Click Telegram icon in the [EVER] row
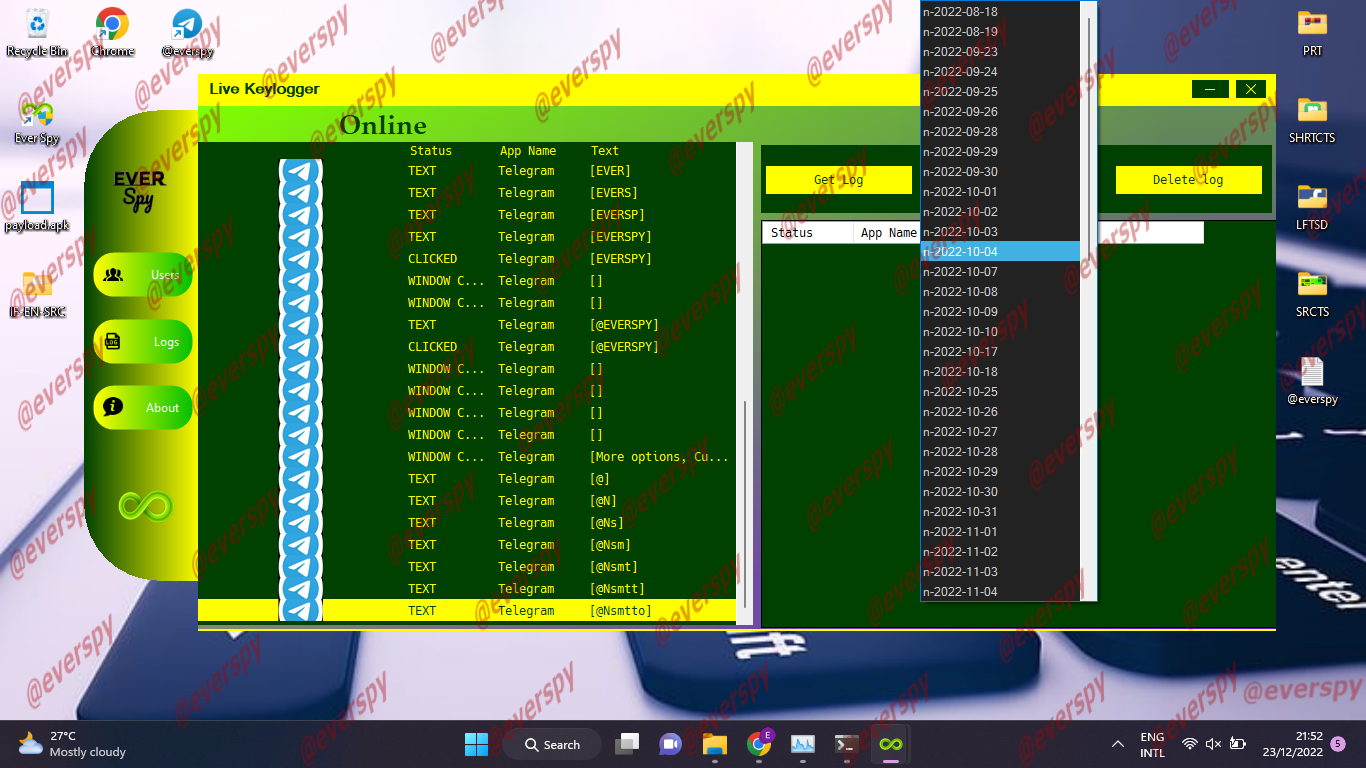 pos(301,171)
